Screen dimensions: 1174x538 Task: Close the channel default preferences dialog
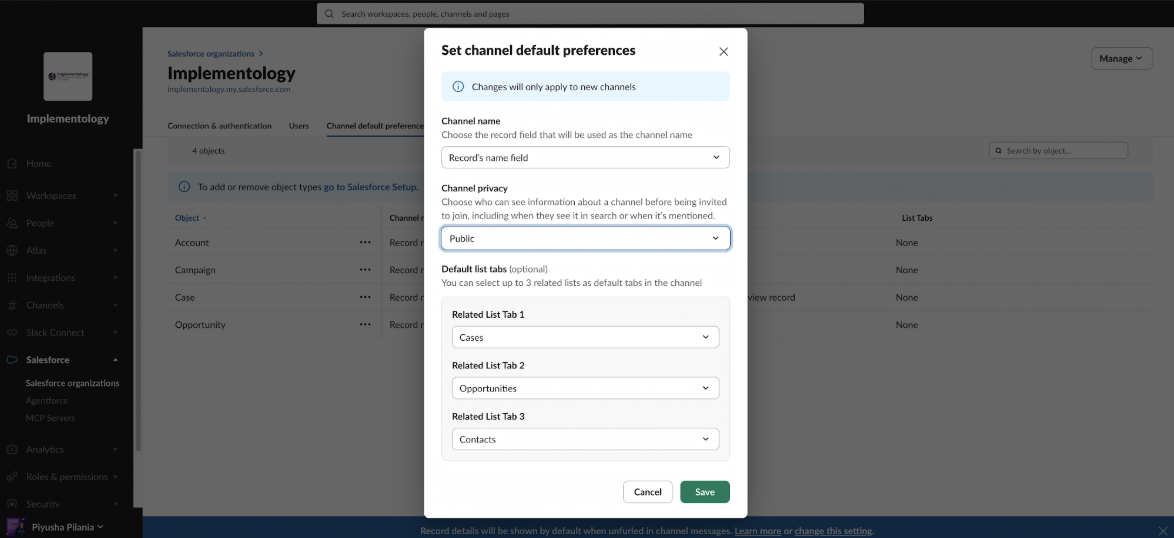[723, 52]
